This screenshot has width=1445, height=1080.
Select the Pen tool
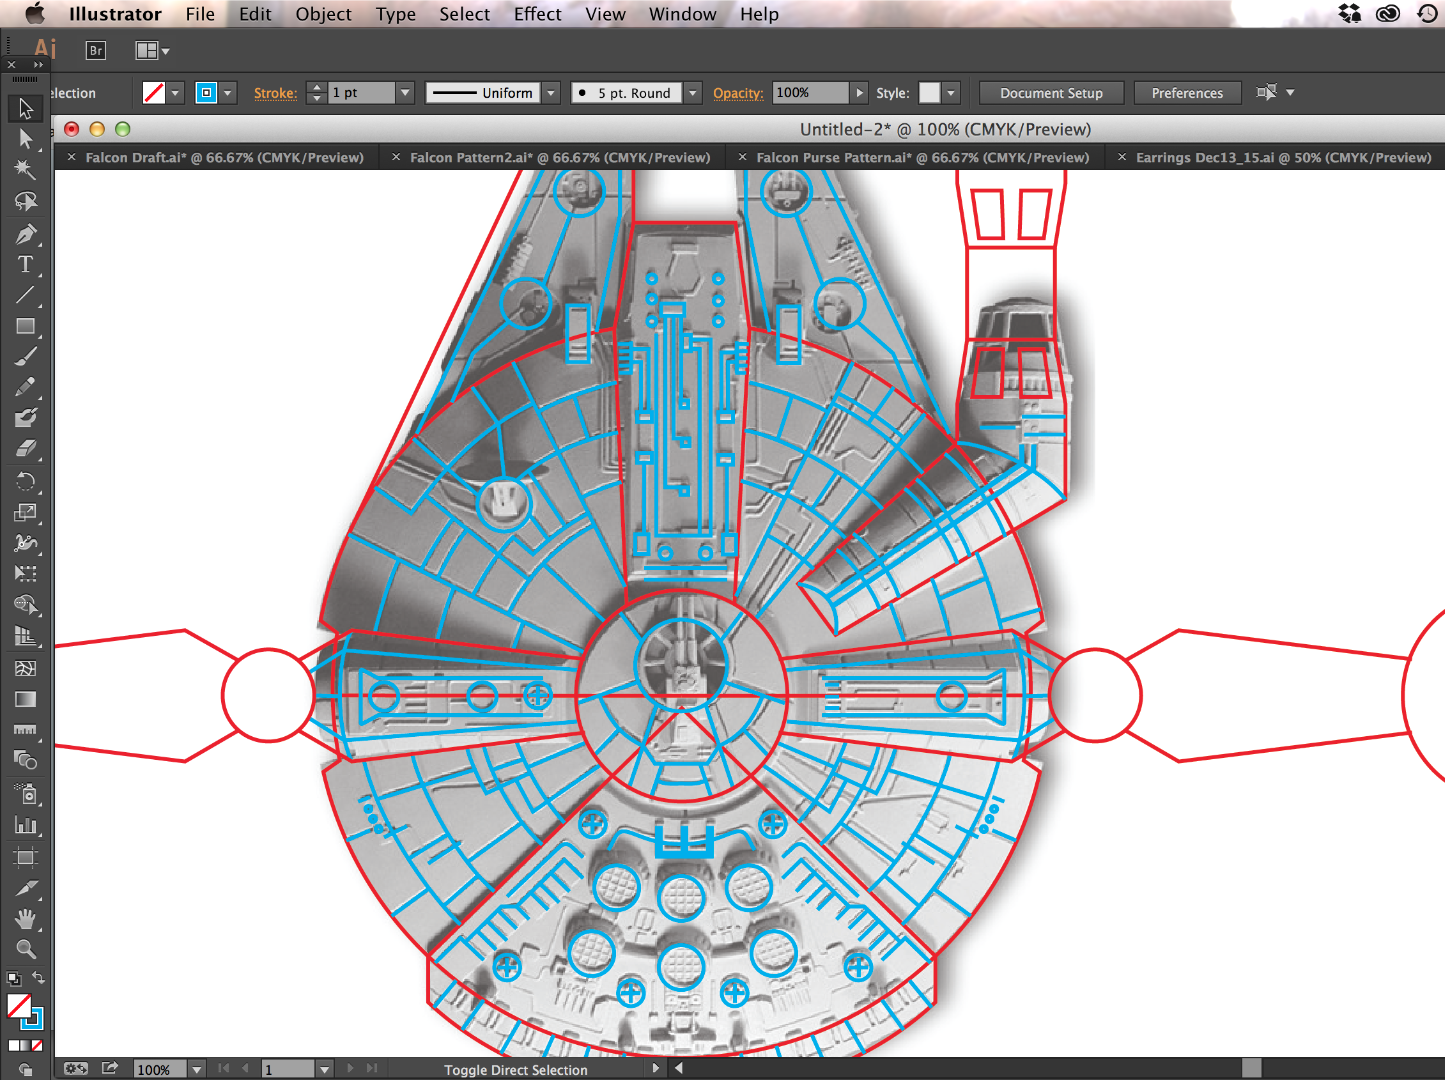pyautogui.click(x=25, y=233)
